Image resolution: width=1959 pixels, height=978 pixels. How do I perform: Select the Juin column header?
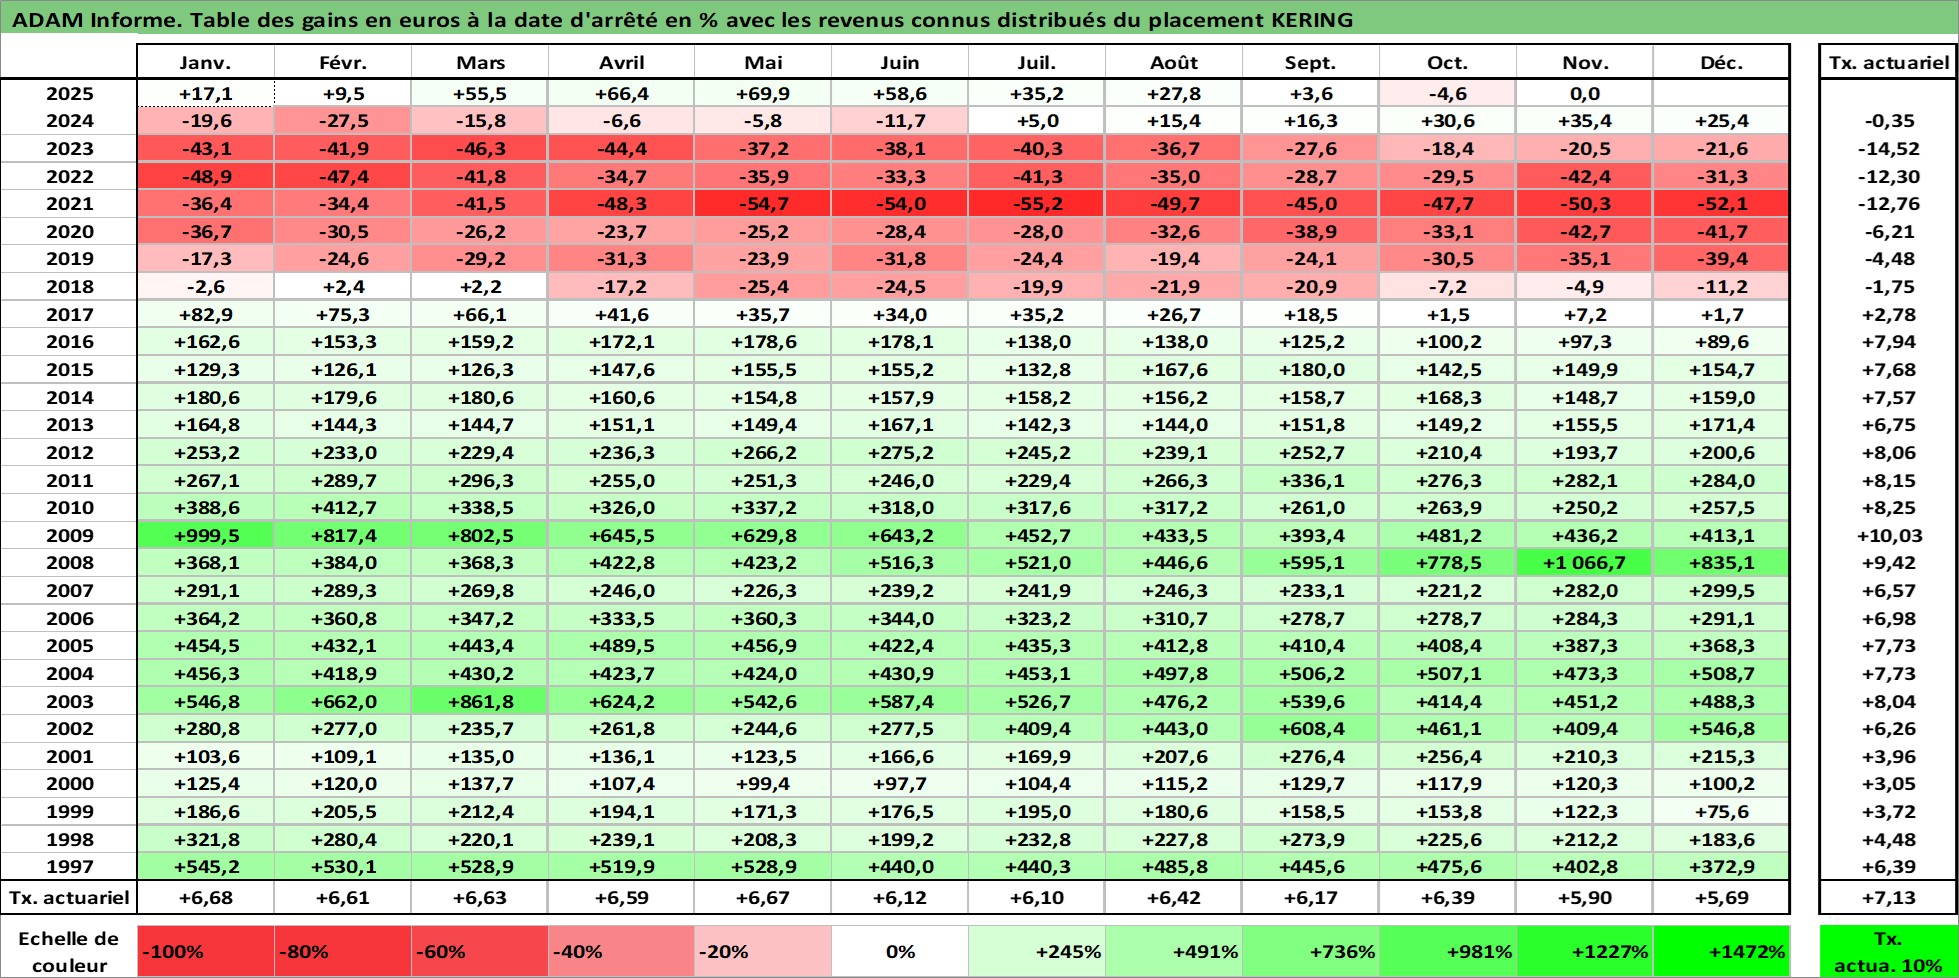(900, 62)
